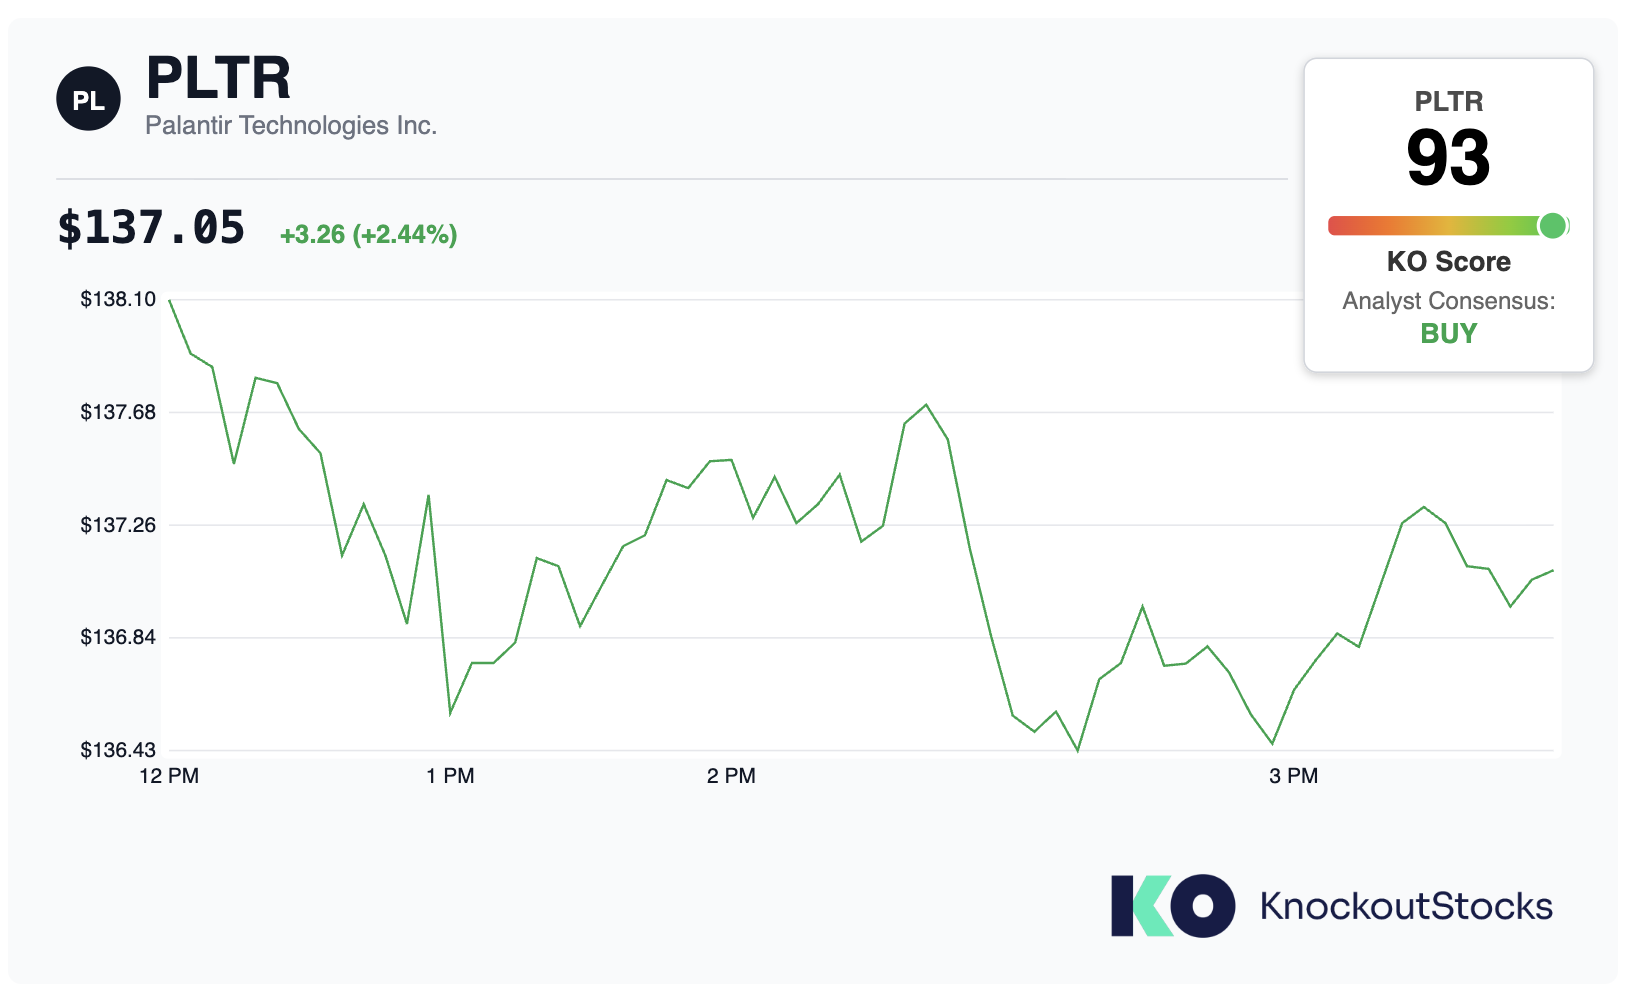Click the $137.68 price axis label
The height and width of the screenshot is (996, 1636).
tap(118, 412)
